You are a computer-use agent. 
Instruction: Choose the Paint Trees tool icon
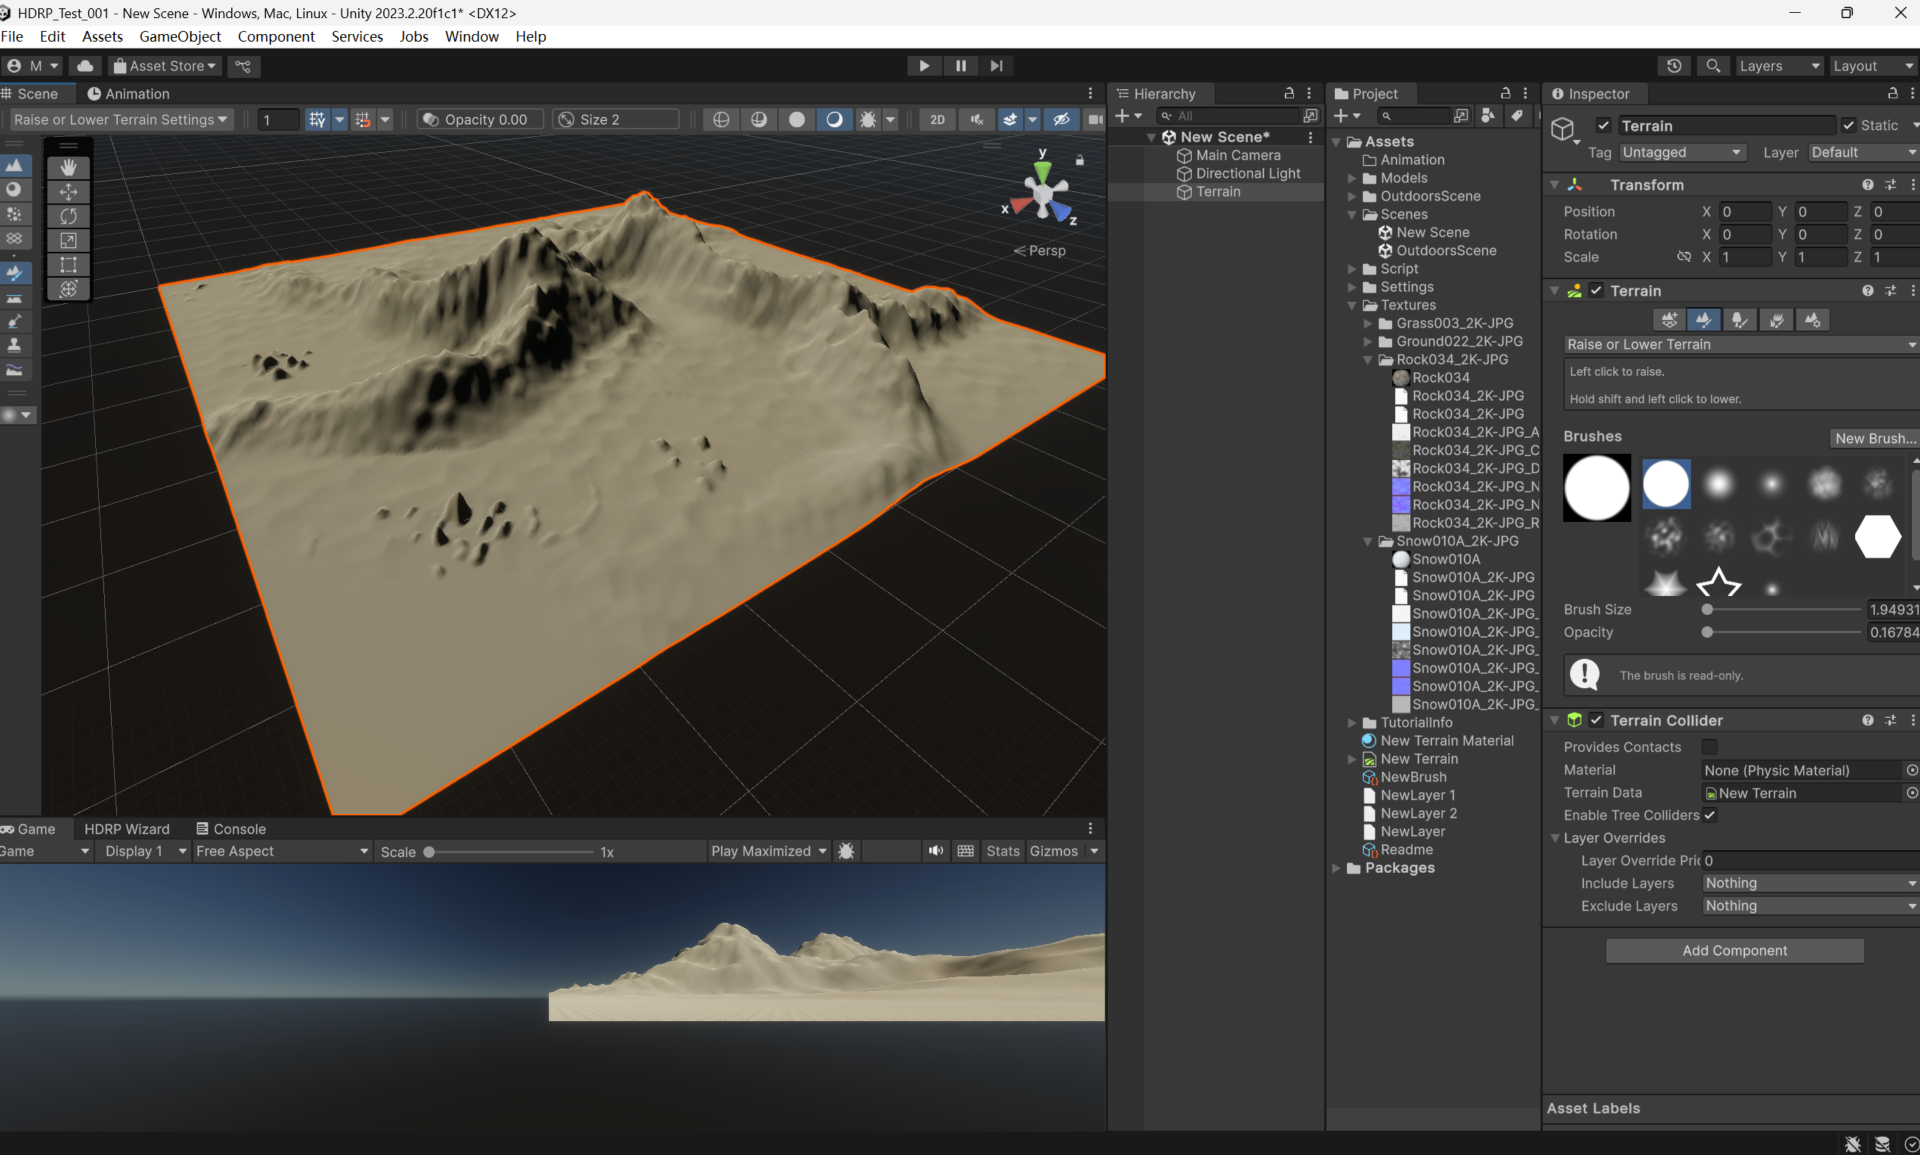(x=1739, y=319)
